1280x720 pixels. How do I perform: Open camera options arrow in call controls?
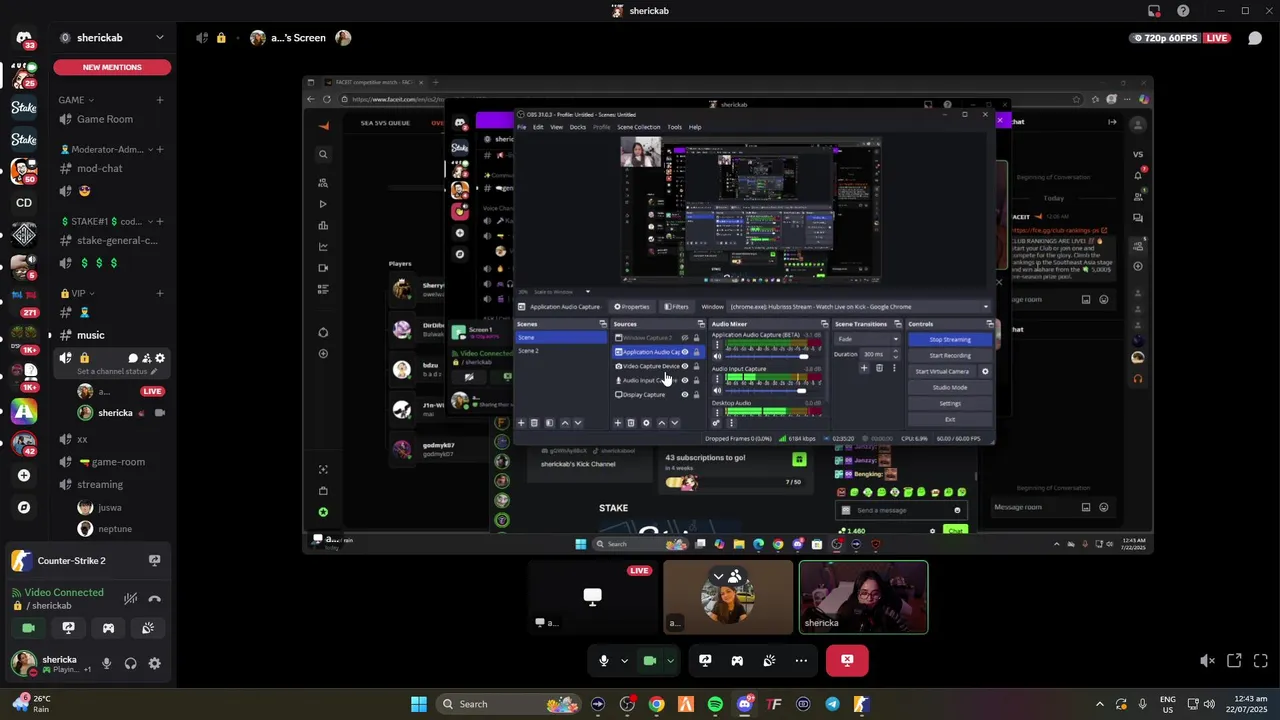point(670,661)
